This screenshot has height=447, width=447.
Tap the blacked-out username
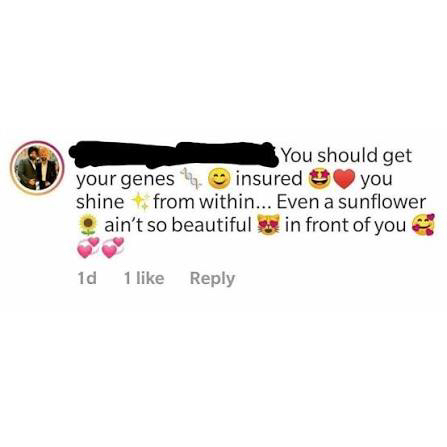[x=174, y=154]
